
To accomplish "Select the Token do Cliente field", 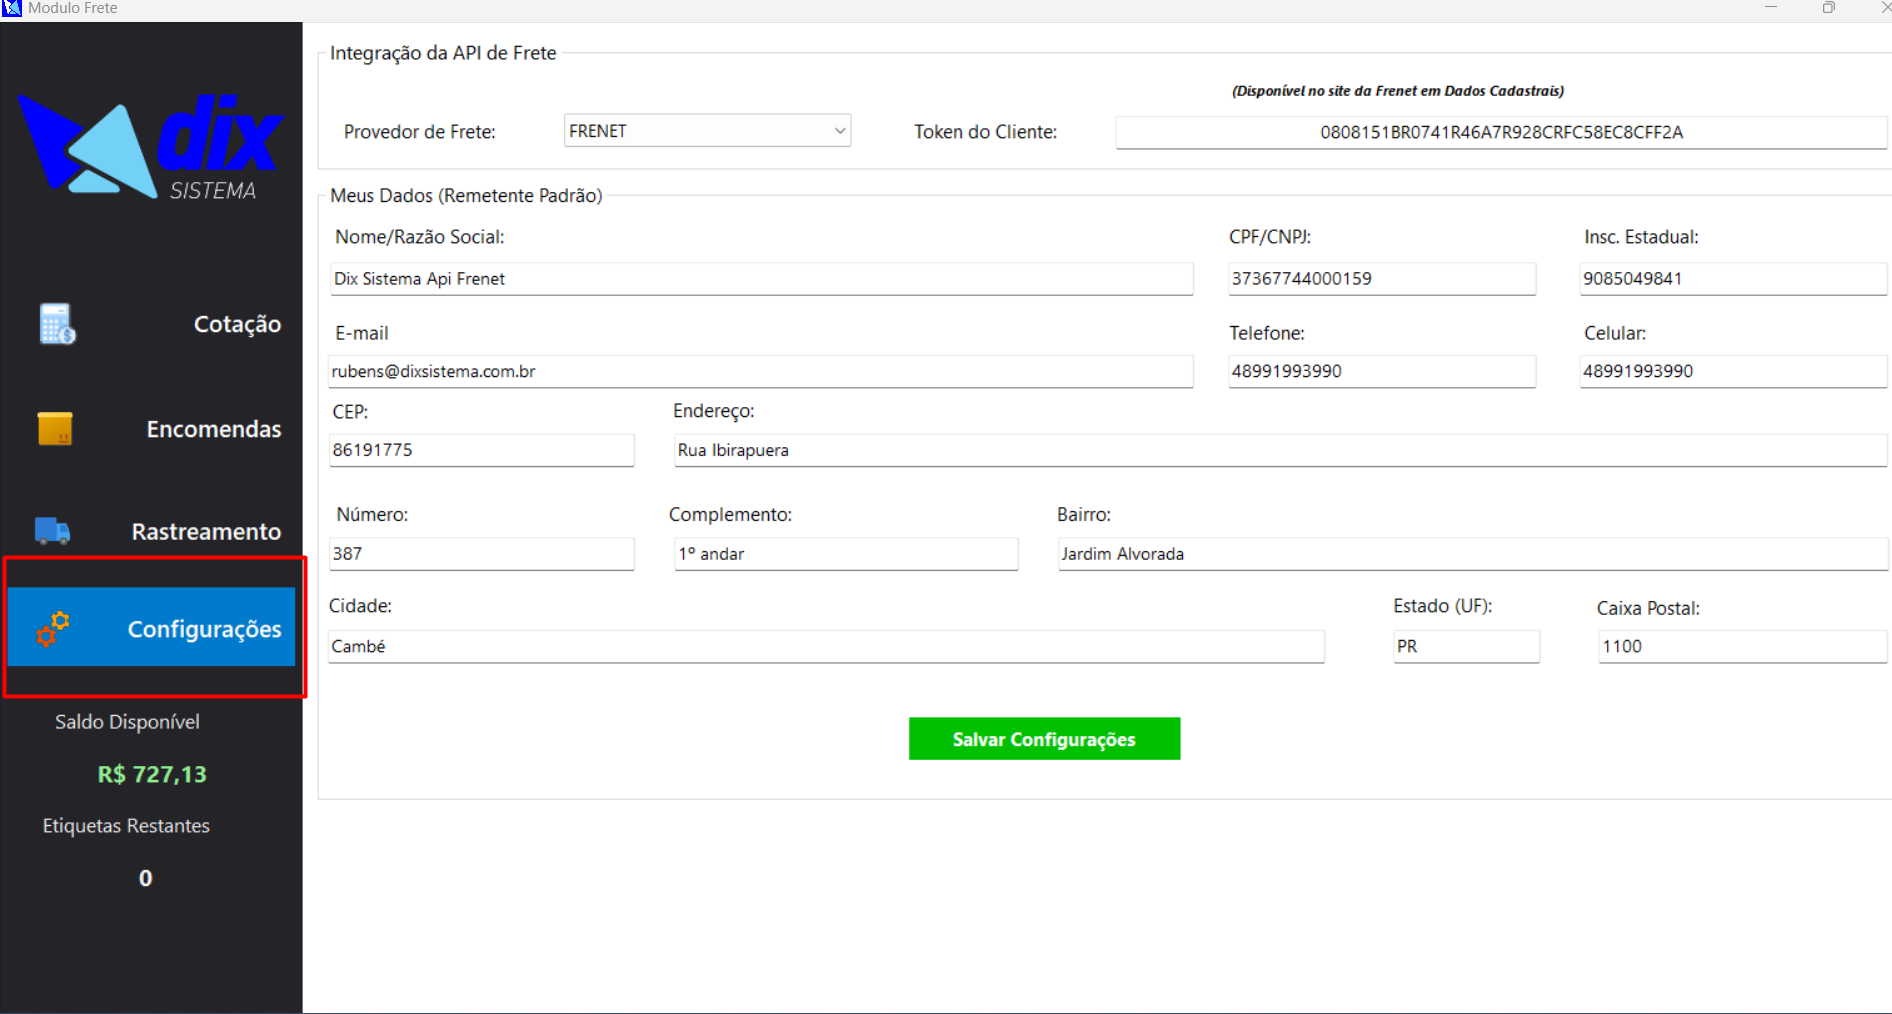I will [x=1500, y=131].
